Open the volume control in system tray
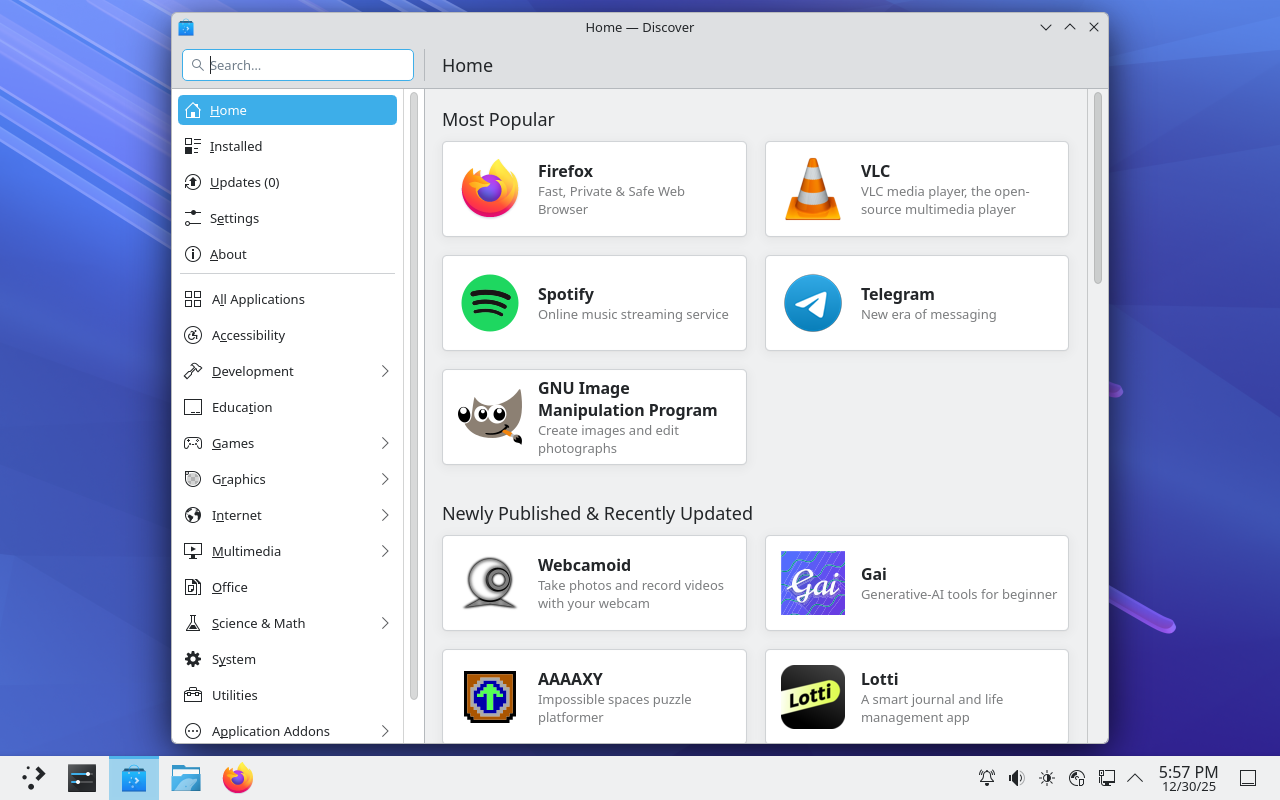Image resolution: width=1280 pixels, height=800 pixels. (x=1016, y=778)
